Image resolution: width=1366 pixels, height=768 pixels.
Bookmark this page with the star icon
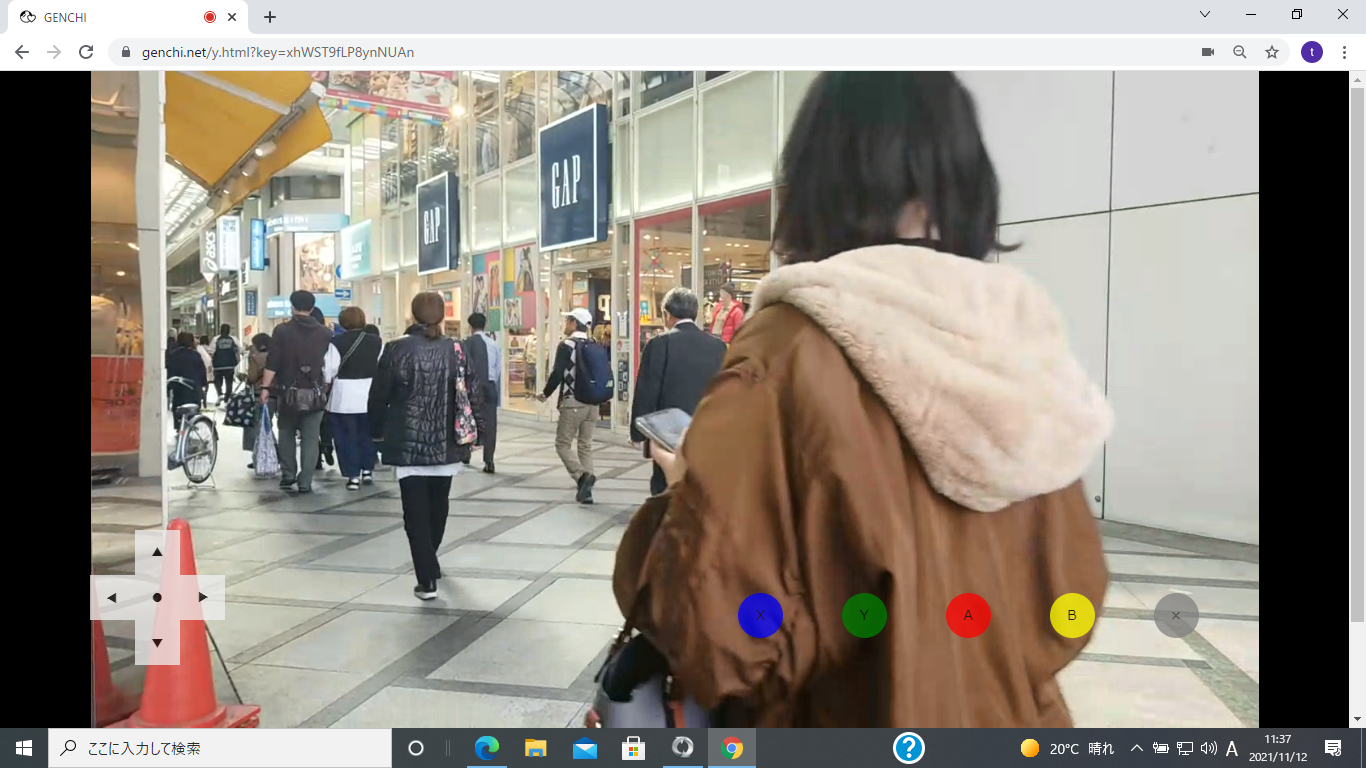(1272, 52)
